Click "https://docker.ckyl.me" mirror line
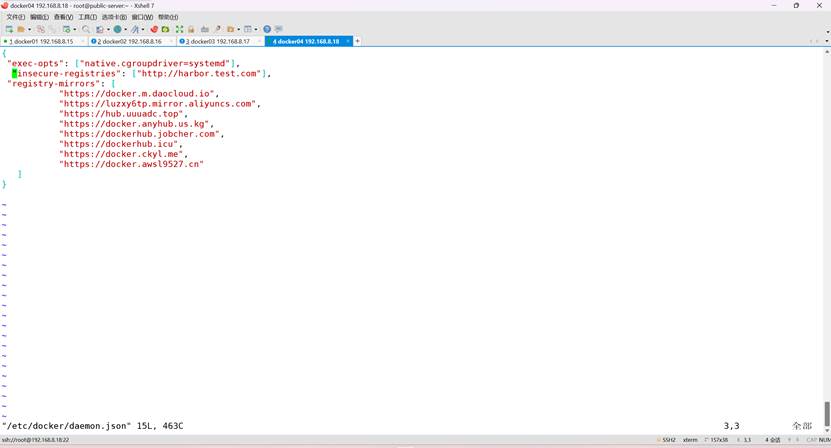Image resolution: width=831 pixels, height=448 pixels. pos(121,154)
